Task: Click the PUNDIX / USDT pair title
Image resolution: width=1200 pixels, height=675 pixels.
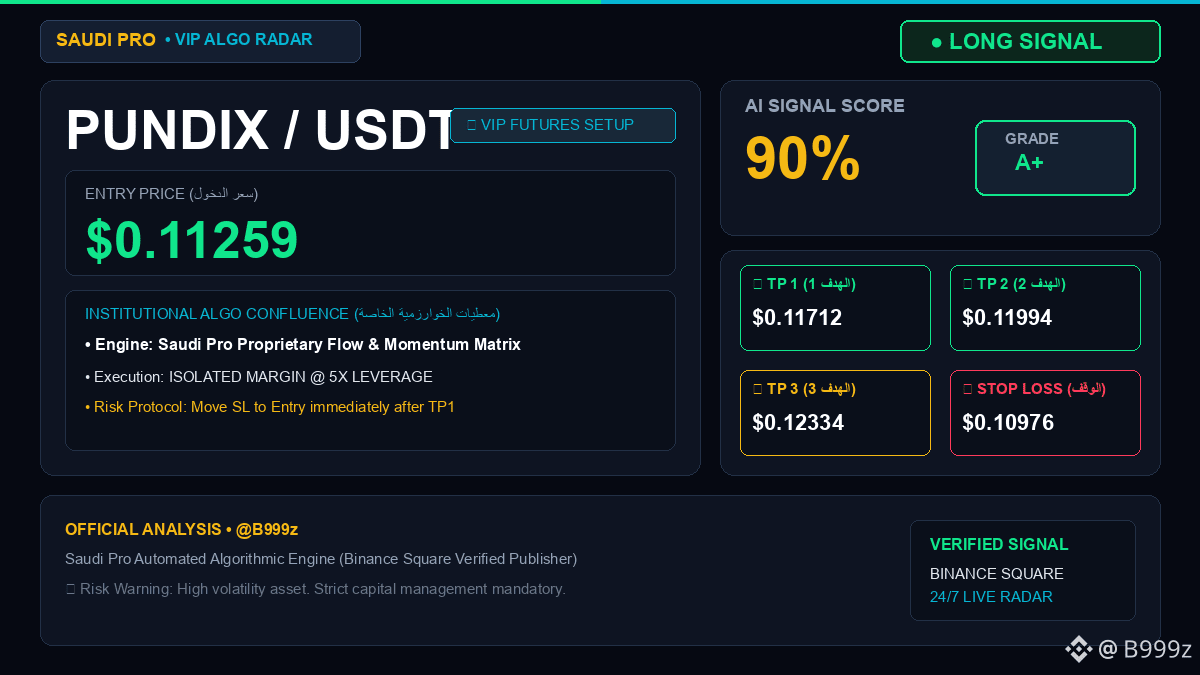Action: (x=261, y=130)
